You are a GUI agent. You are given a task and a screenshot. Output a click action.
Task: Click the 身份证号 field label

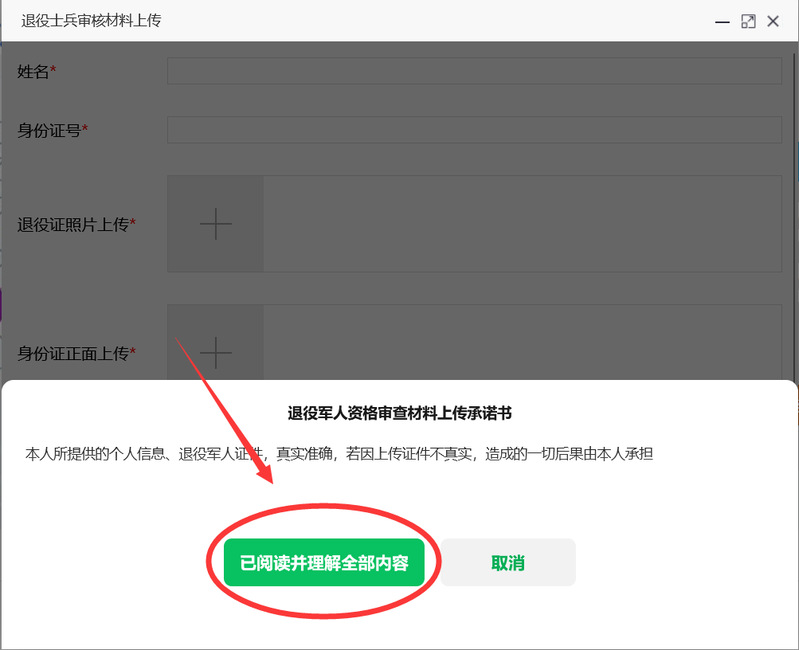pos(49,130)
